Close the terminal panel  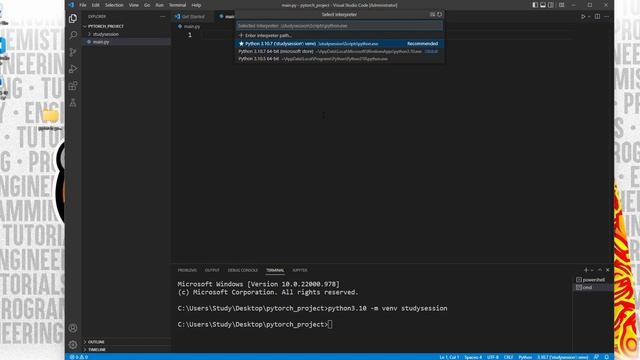point(607,270)
